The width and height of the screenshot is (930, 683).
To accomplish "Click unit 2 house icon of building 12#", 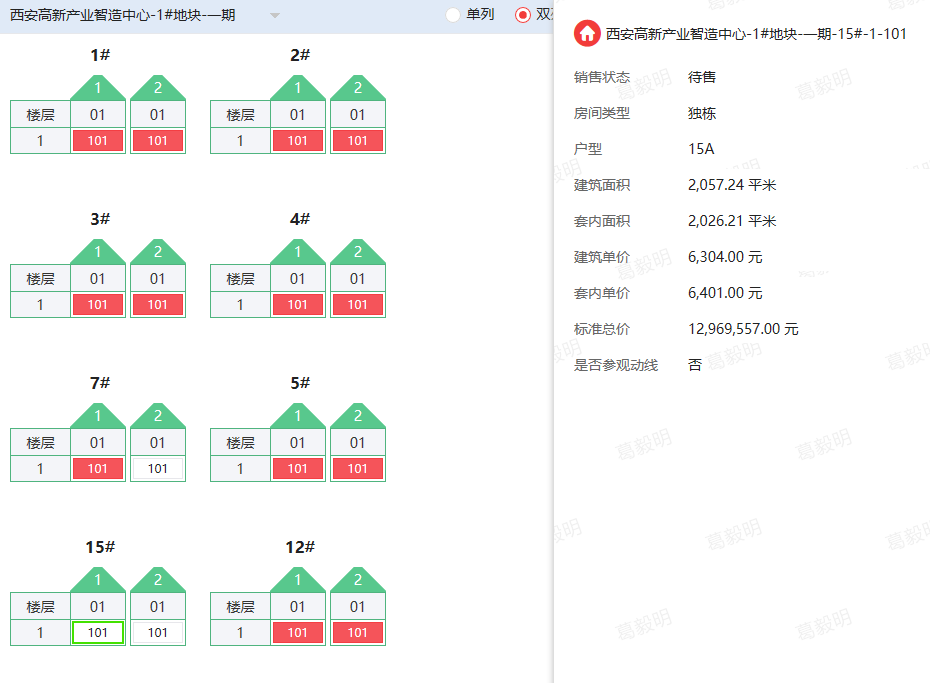I will coord(358,580).
